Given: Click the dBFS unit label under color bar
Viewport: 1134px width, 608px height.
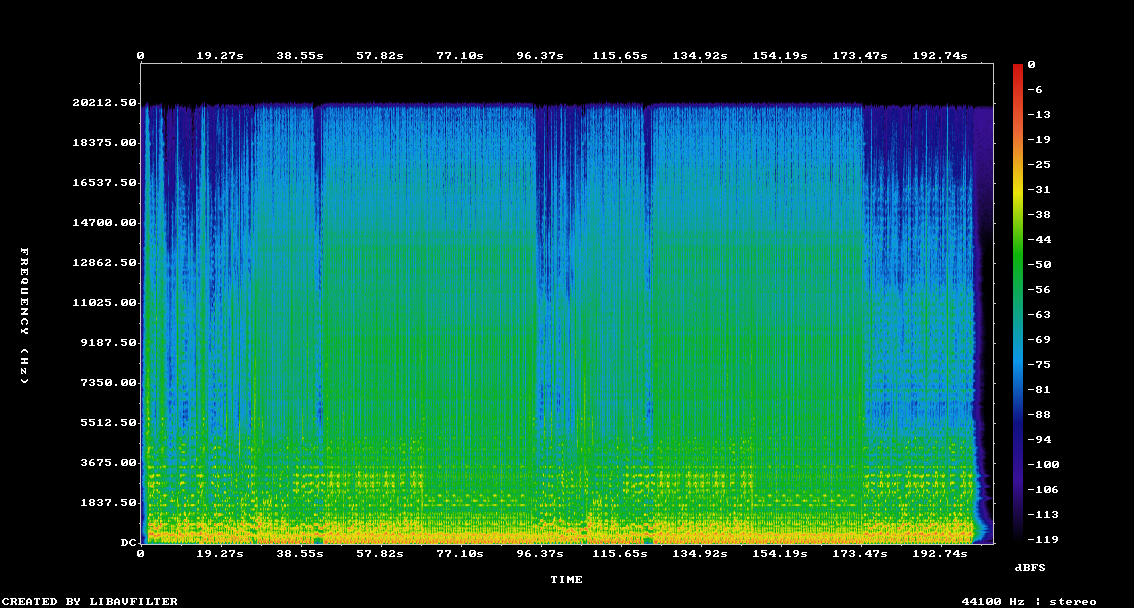Looking at the screenshot, I should (1029, 567).
